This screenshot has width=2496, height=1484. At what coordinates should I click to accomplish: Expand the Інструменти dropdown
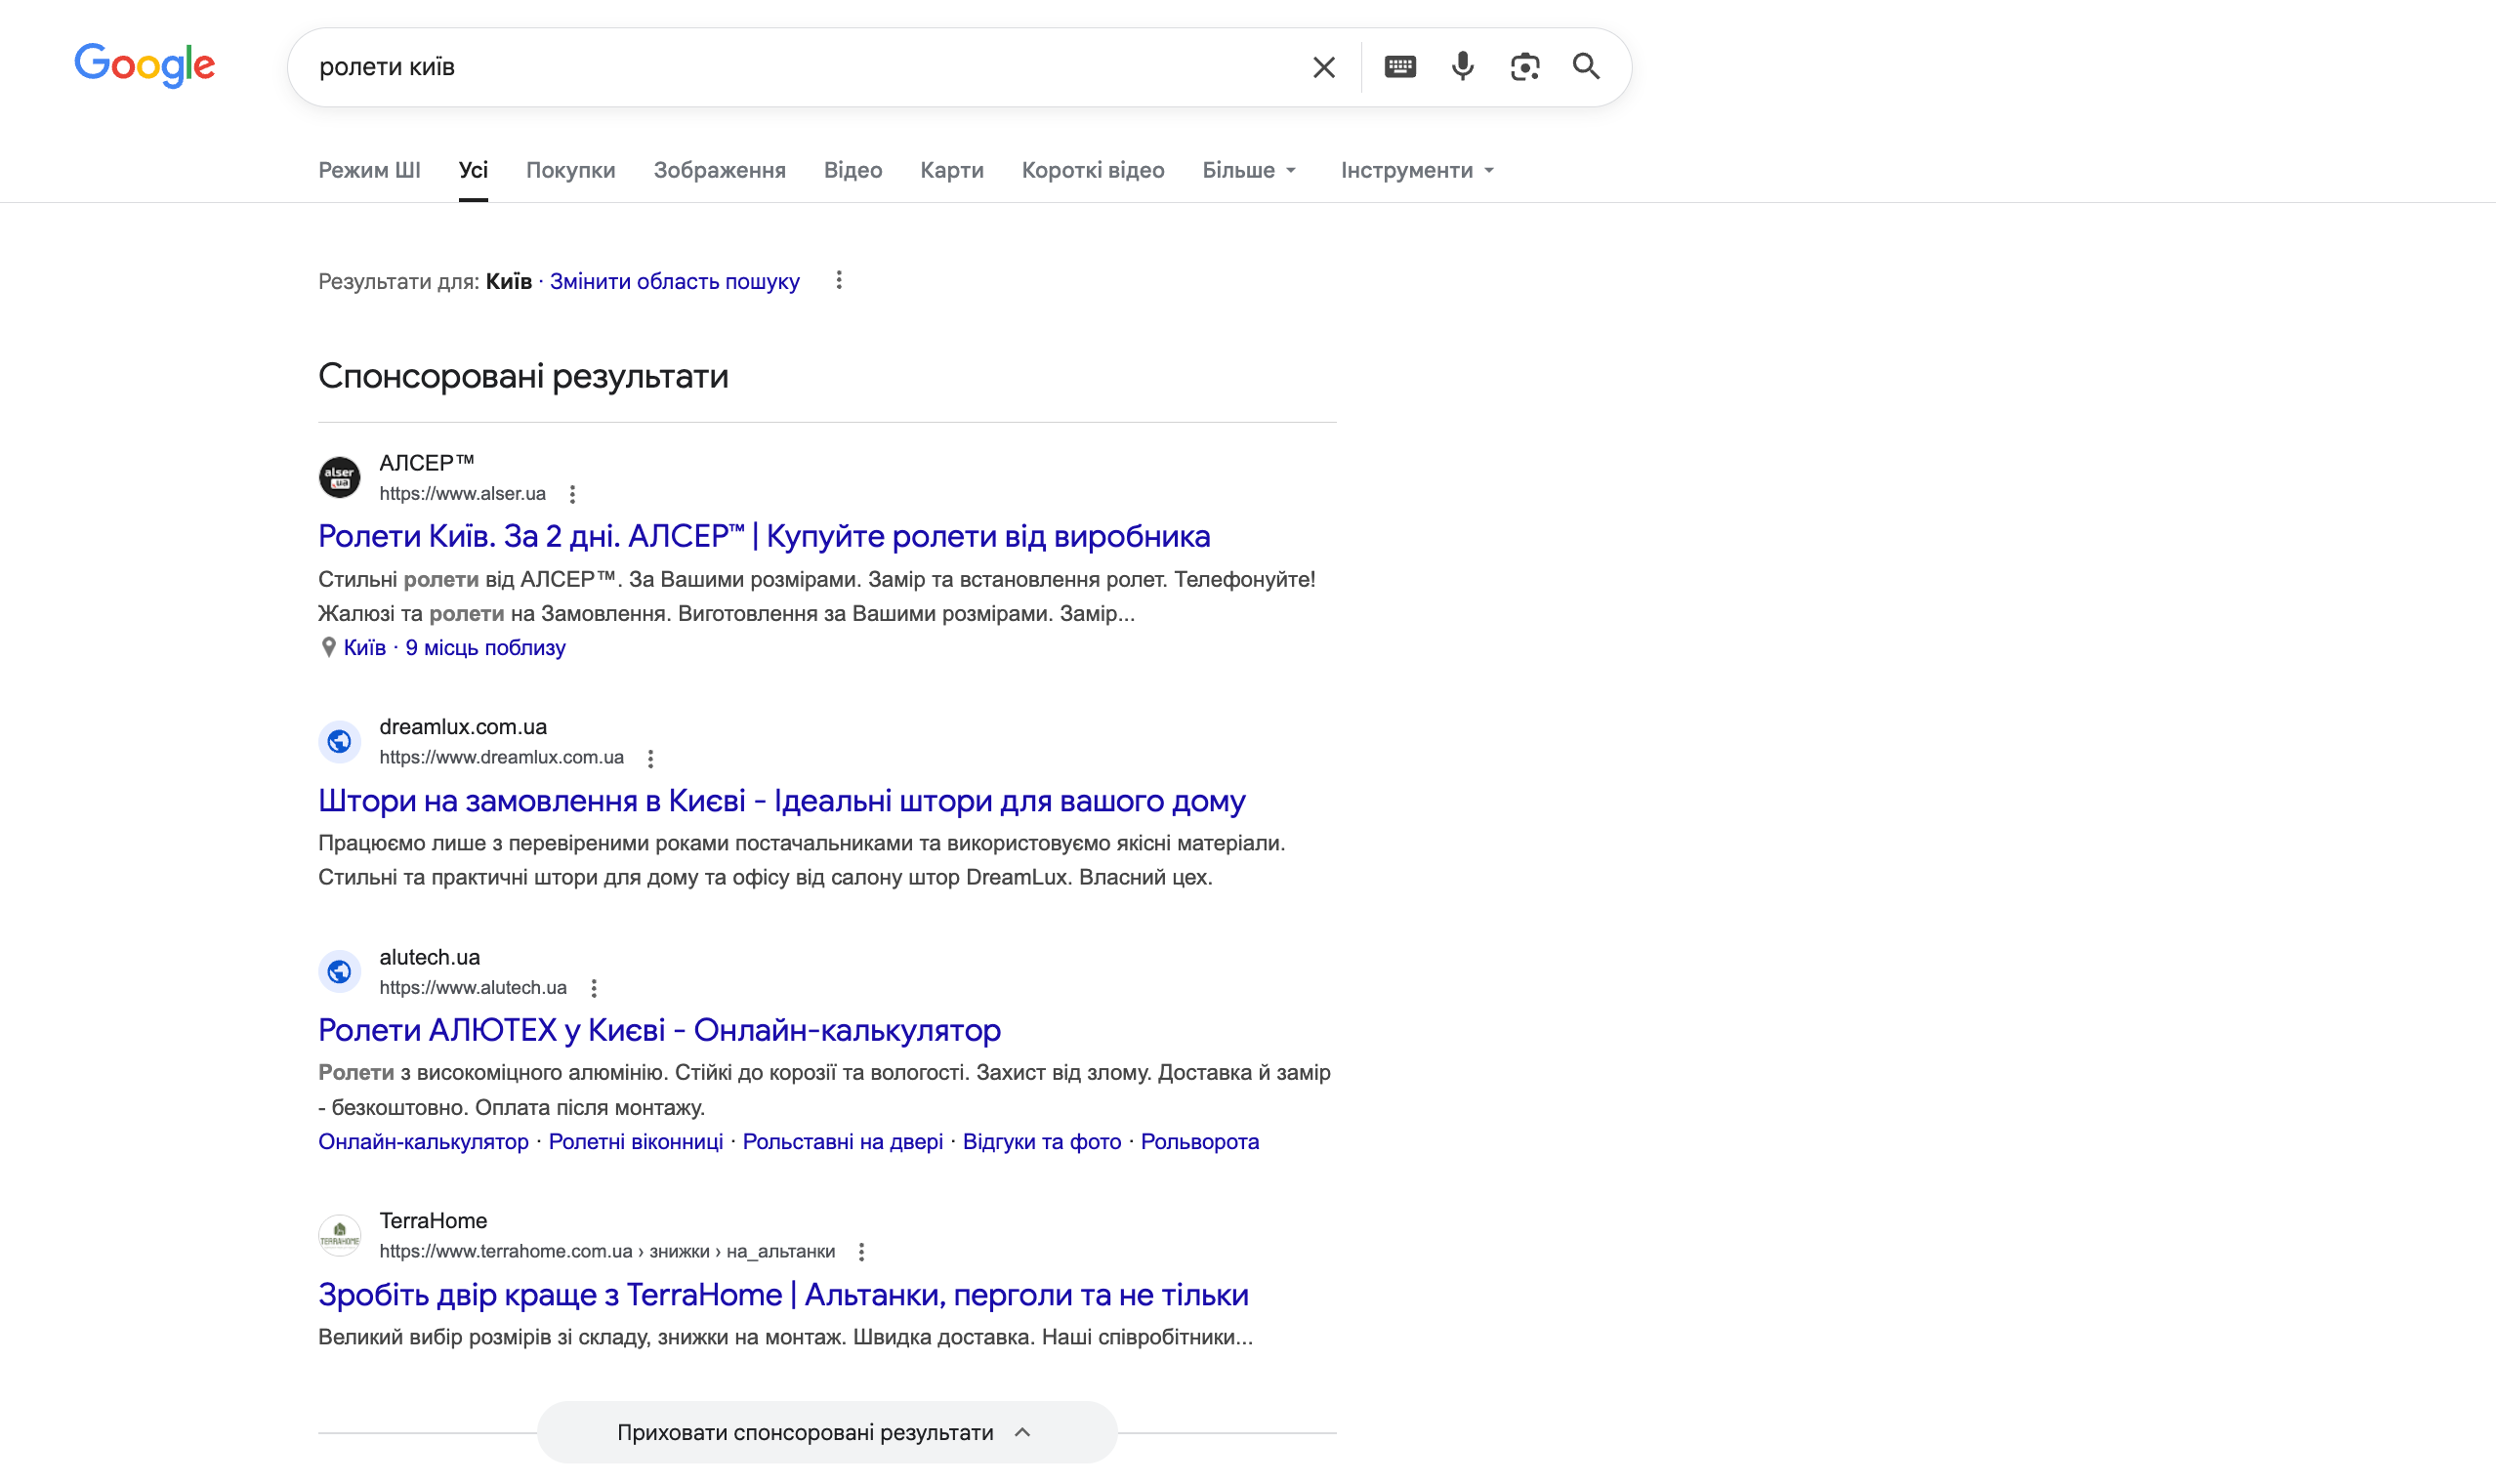pyautogui.click(x=1417, y=170)
